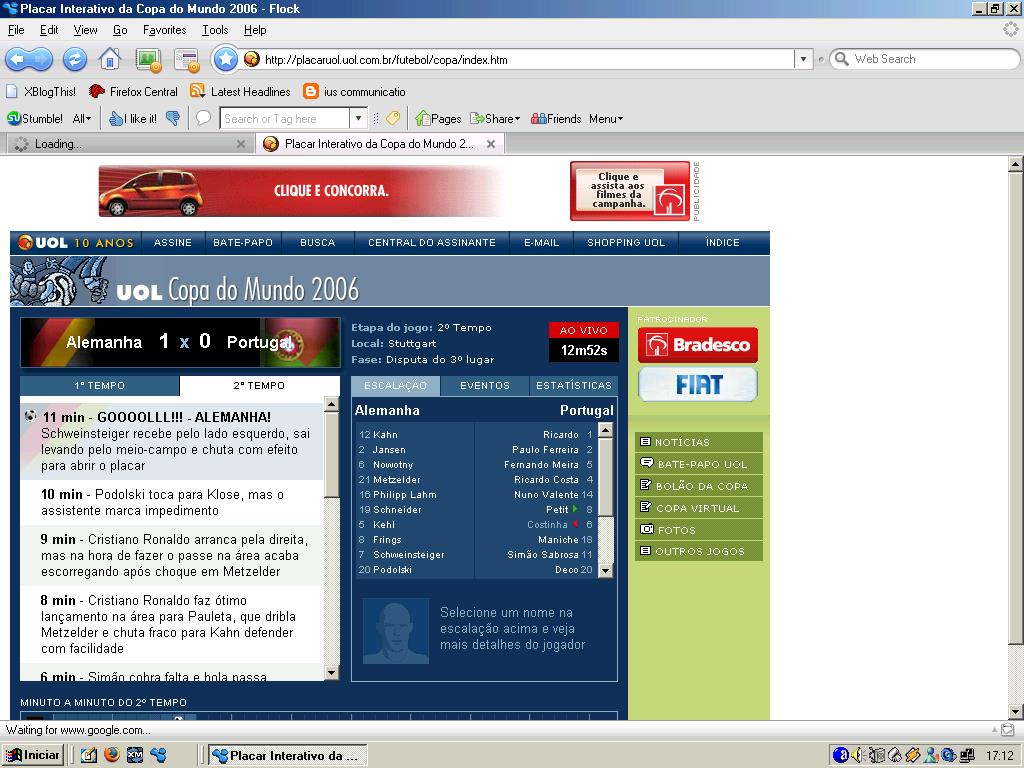Screen dimensions: 1024x768
Task: Click the speech bubble comment icon
Action: click(204, 118)
